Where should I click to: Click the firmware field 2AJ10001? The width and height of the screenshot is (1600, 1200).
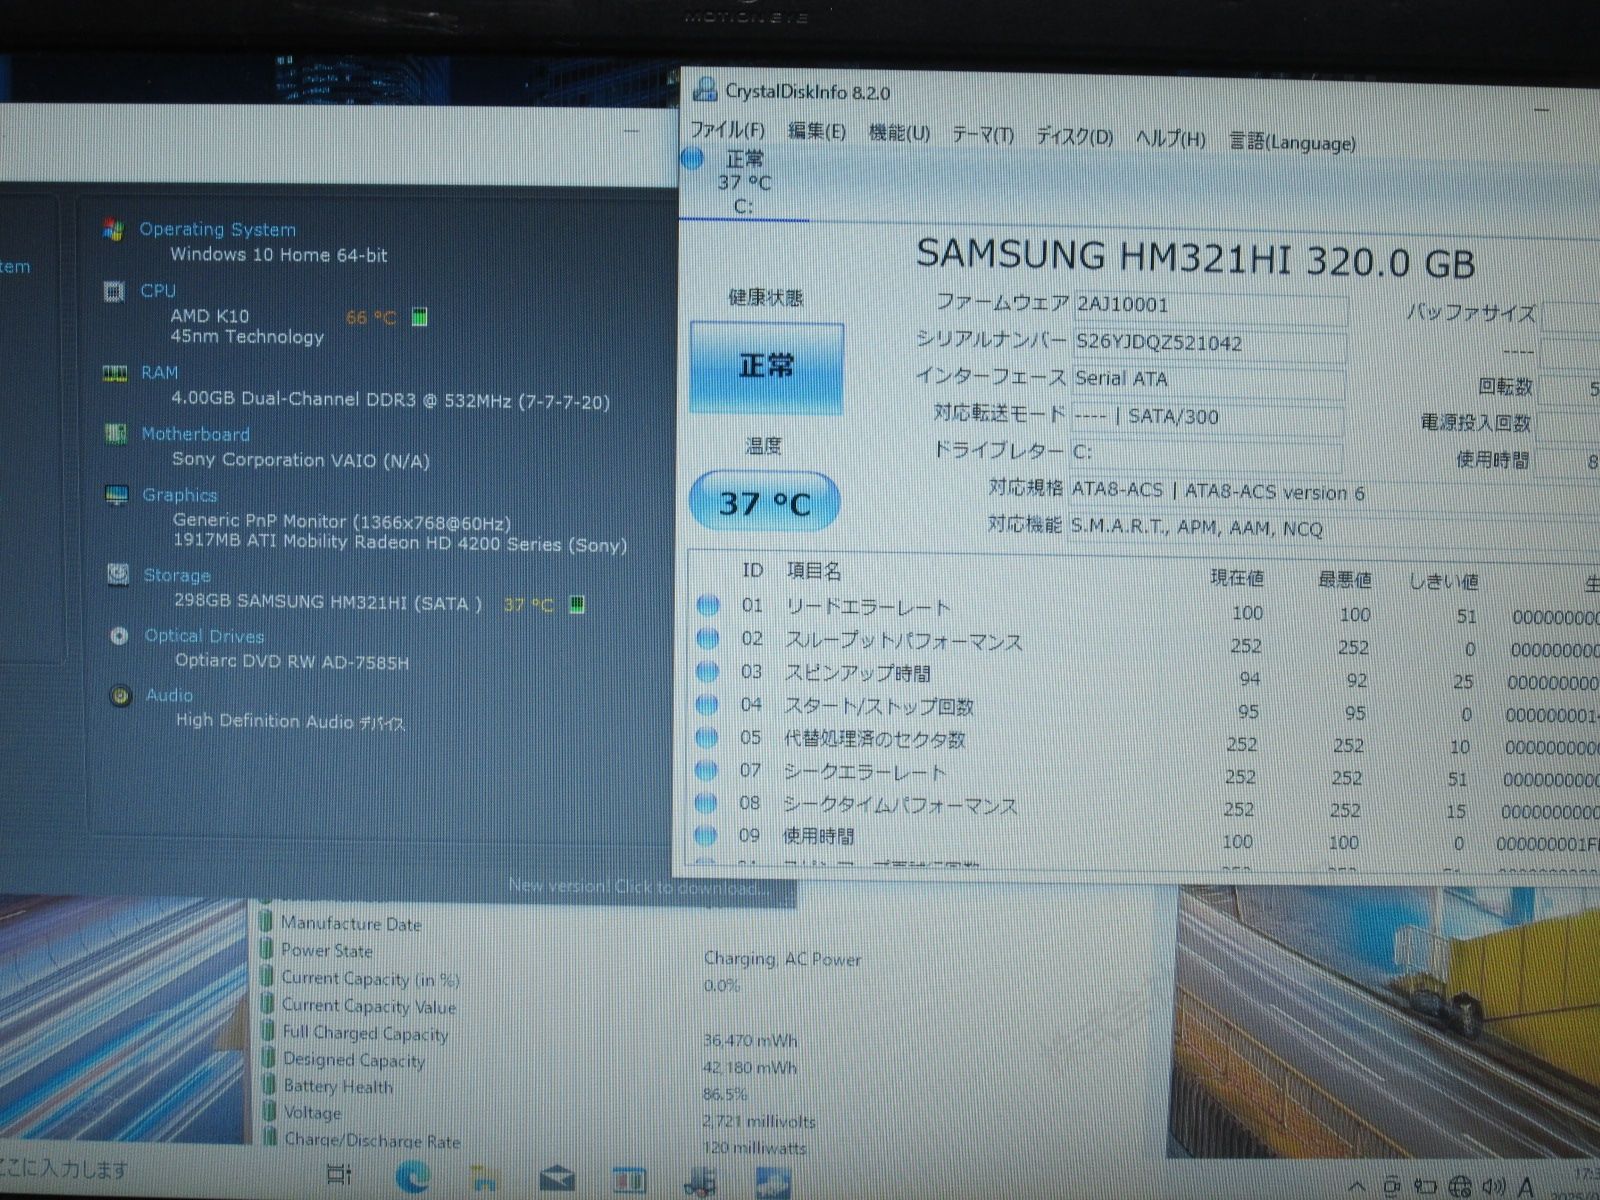[x=1209, y=306]
